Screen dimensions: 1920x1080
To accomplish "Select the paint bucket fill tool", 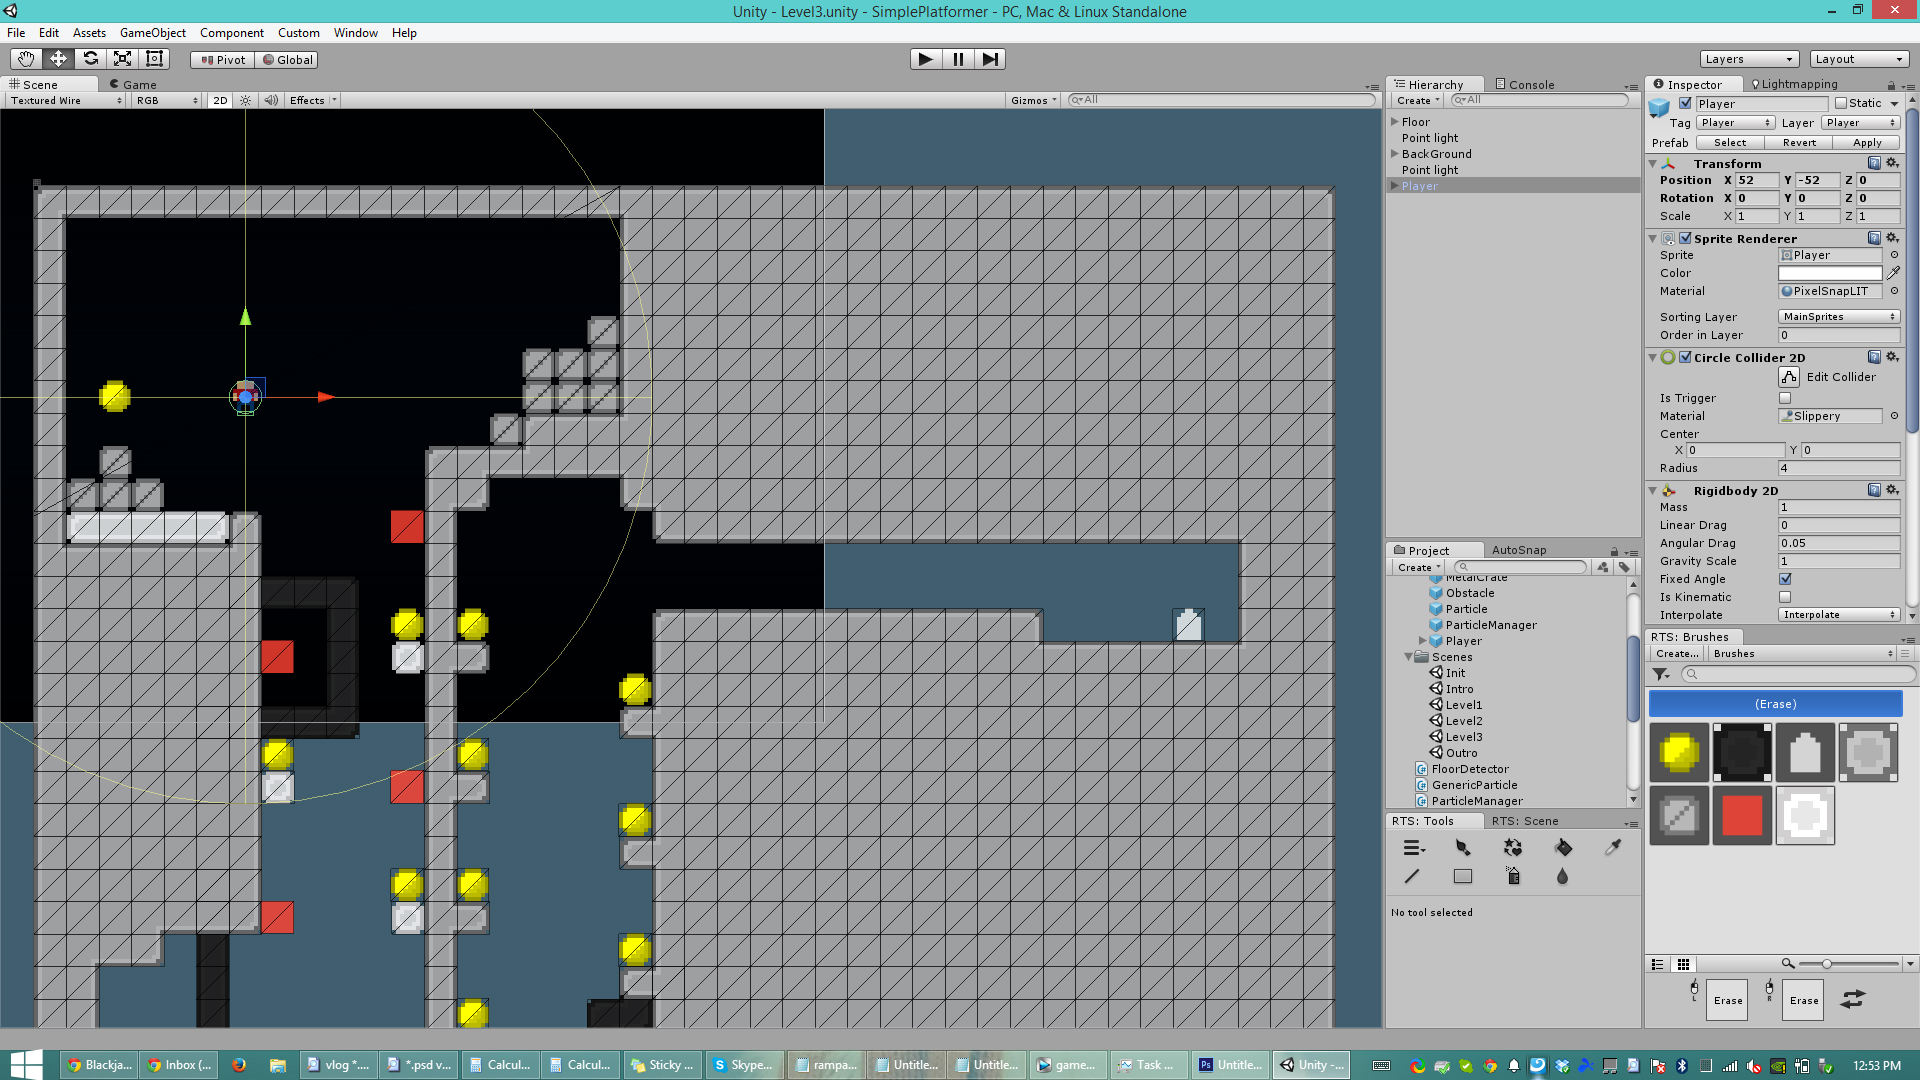I will pos(1563,848).
